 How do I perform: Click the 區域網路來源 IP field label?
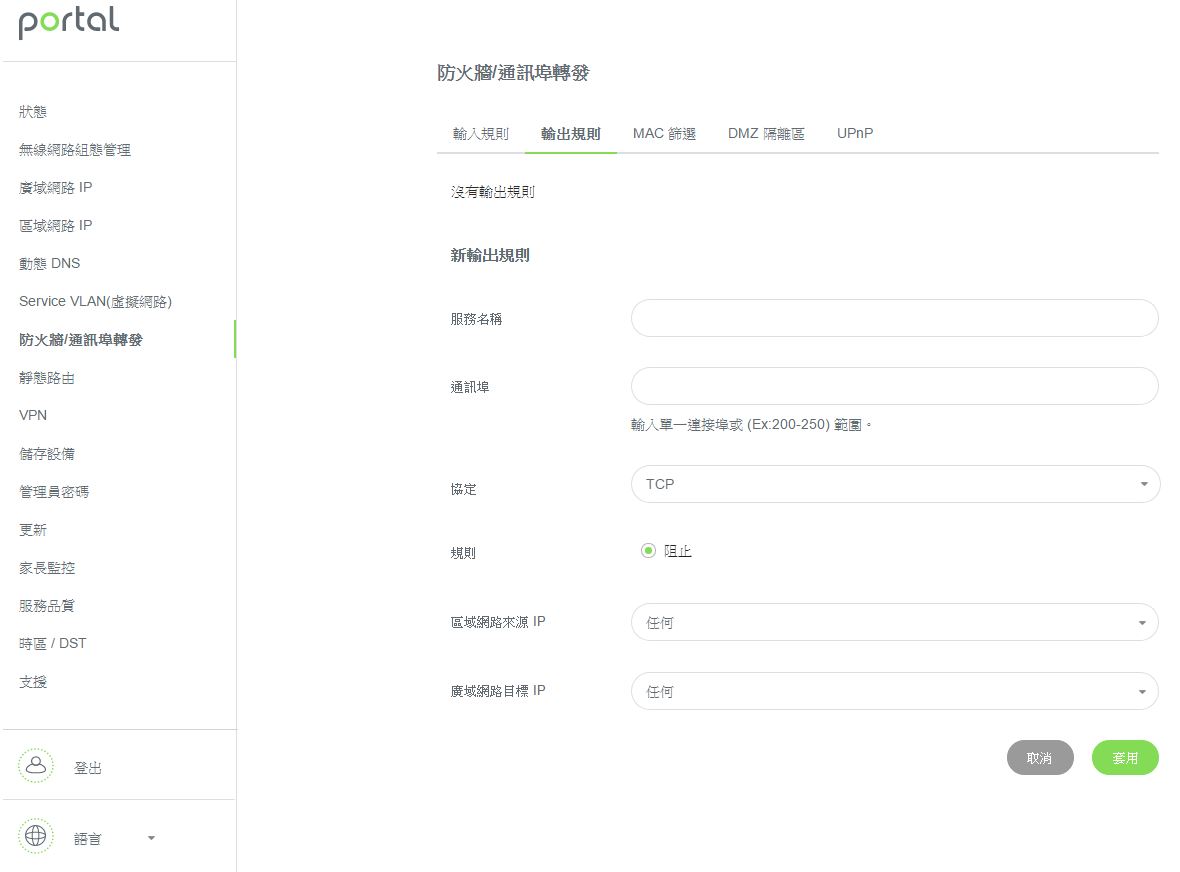[498, 622]
